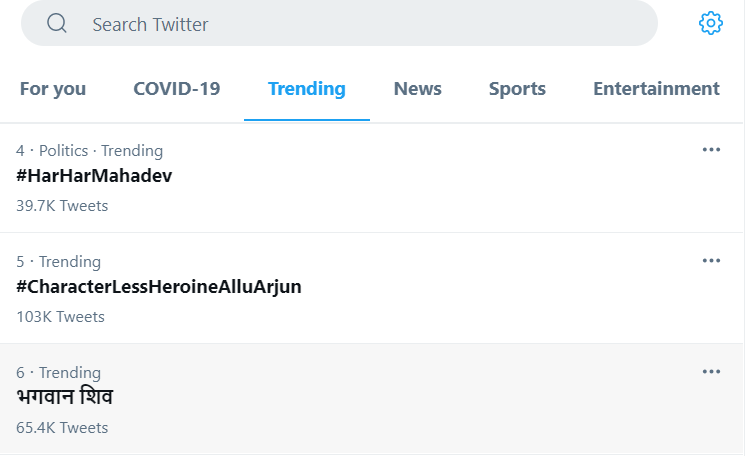This screenshot has height=456, width=747.
Task: Click the '4 · Politics · Trending' label
Action: pos(90,151)
